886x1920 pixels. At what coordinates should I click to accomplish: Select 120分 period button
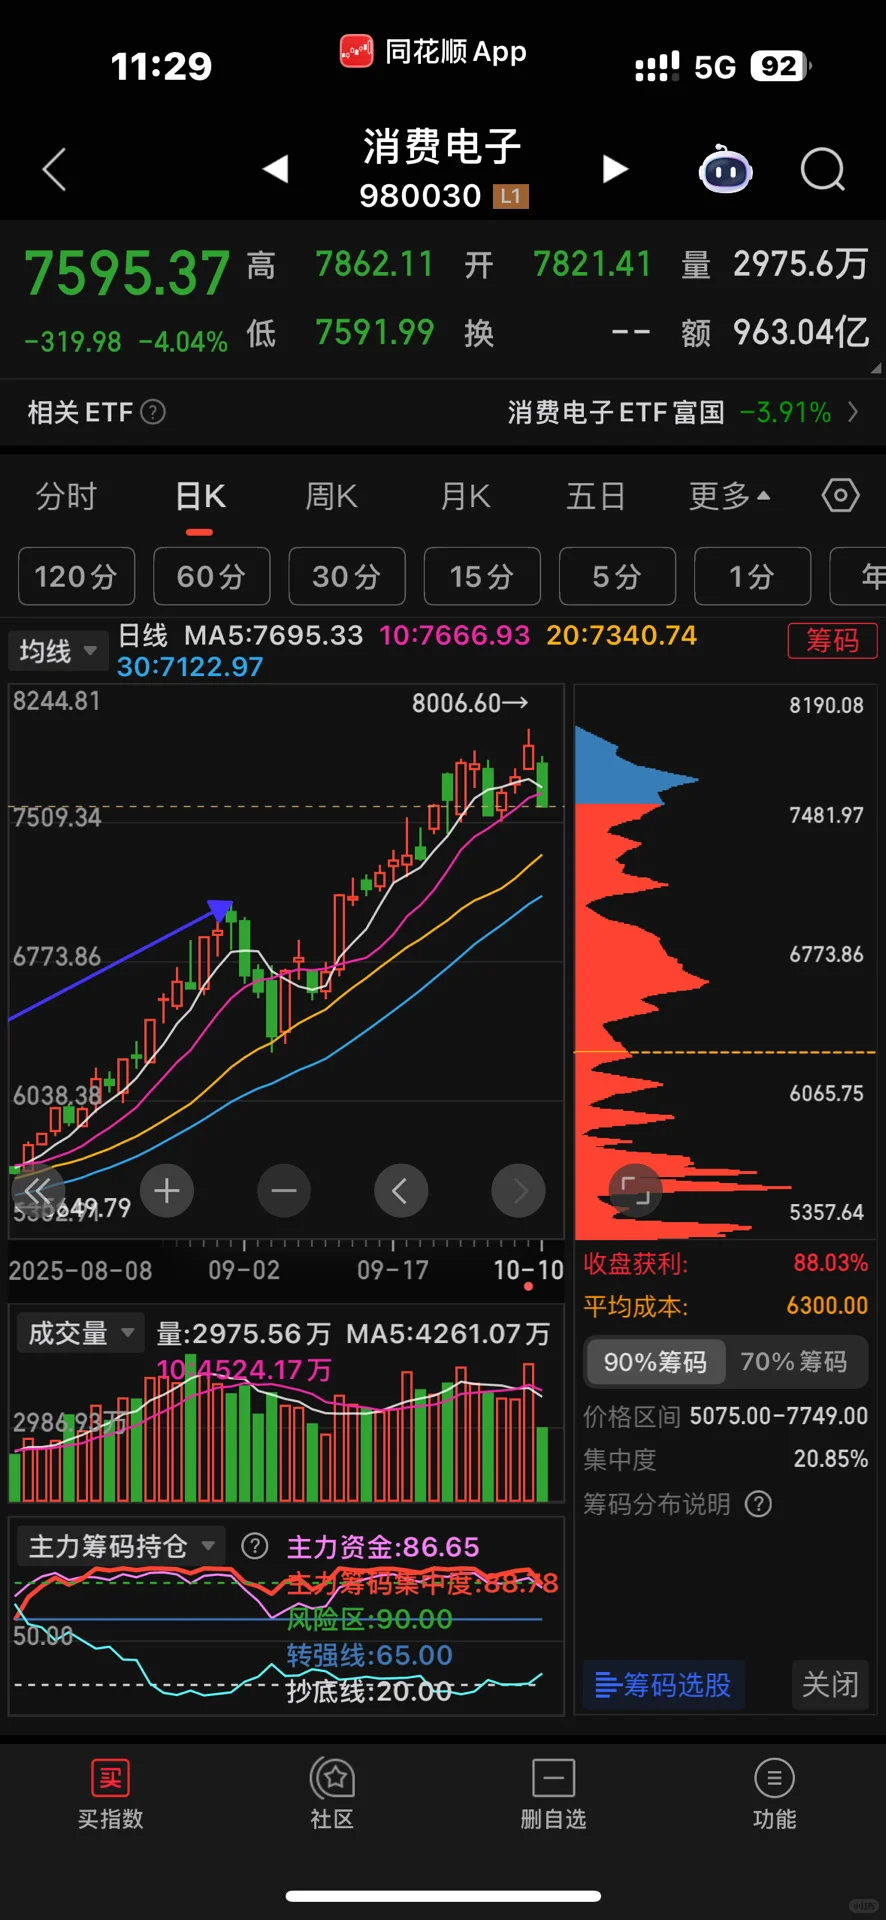pos(77,576)
